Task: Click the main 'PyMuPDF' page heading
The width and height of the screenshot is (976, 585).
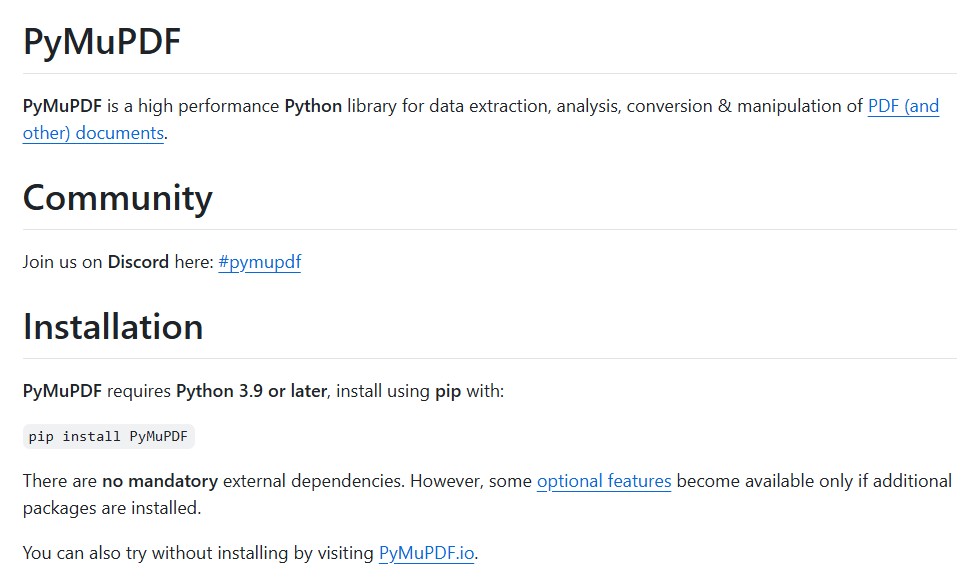Action: tap(101, 42)
